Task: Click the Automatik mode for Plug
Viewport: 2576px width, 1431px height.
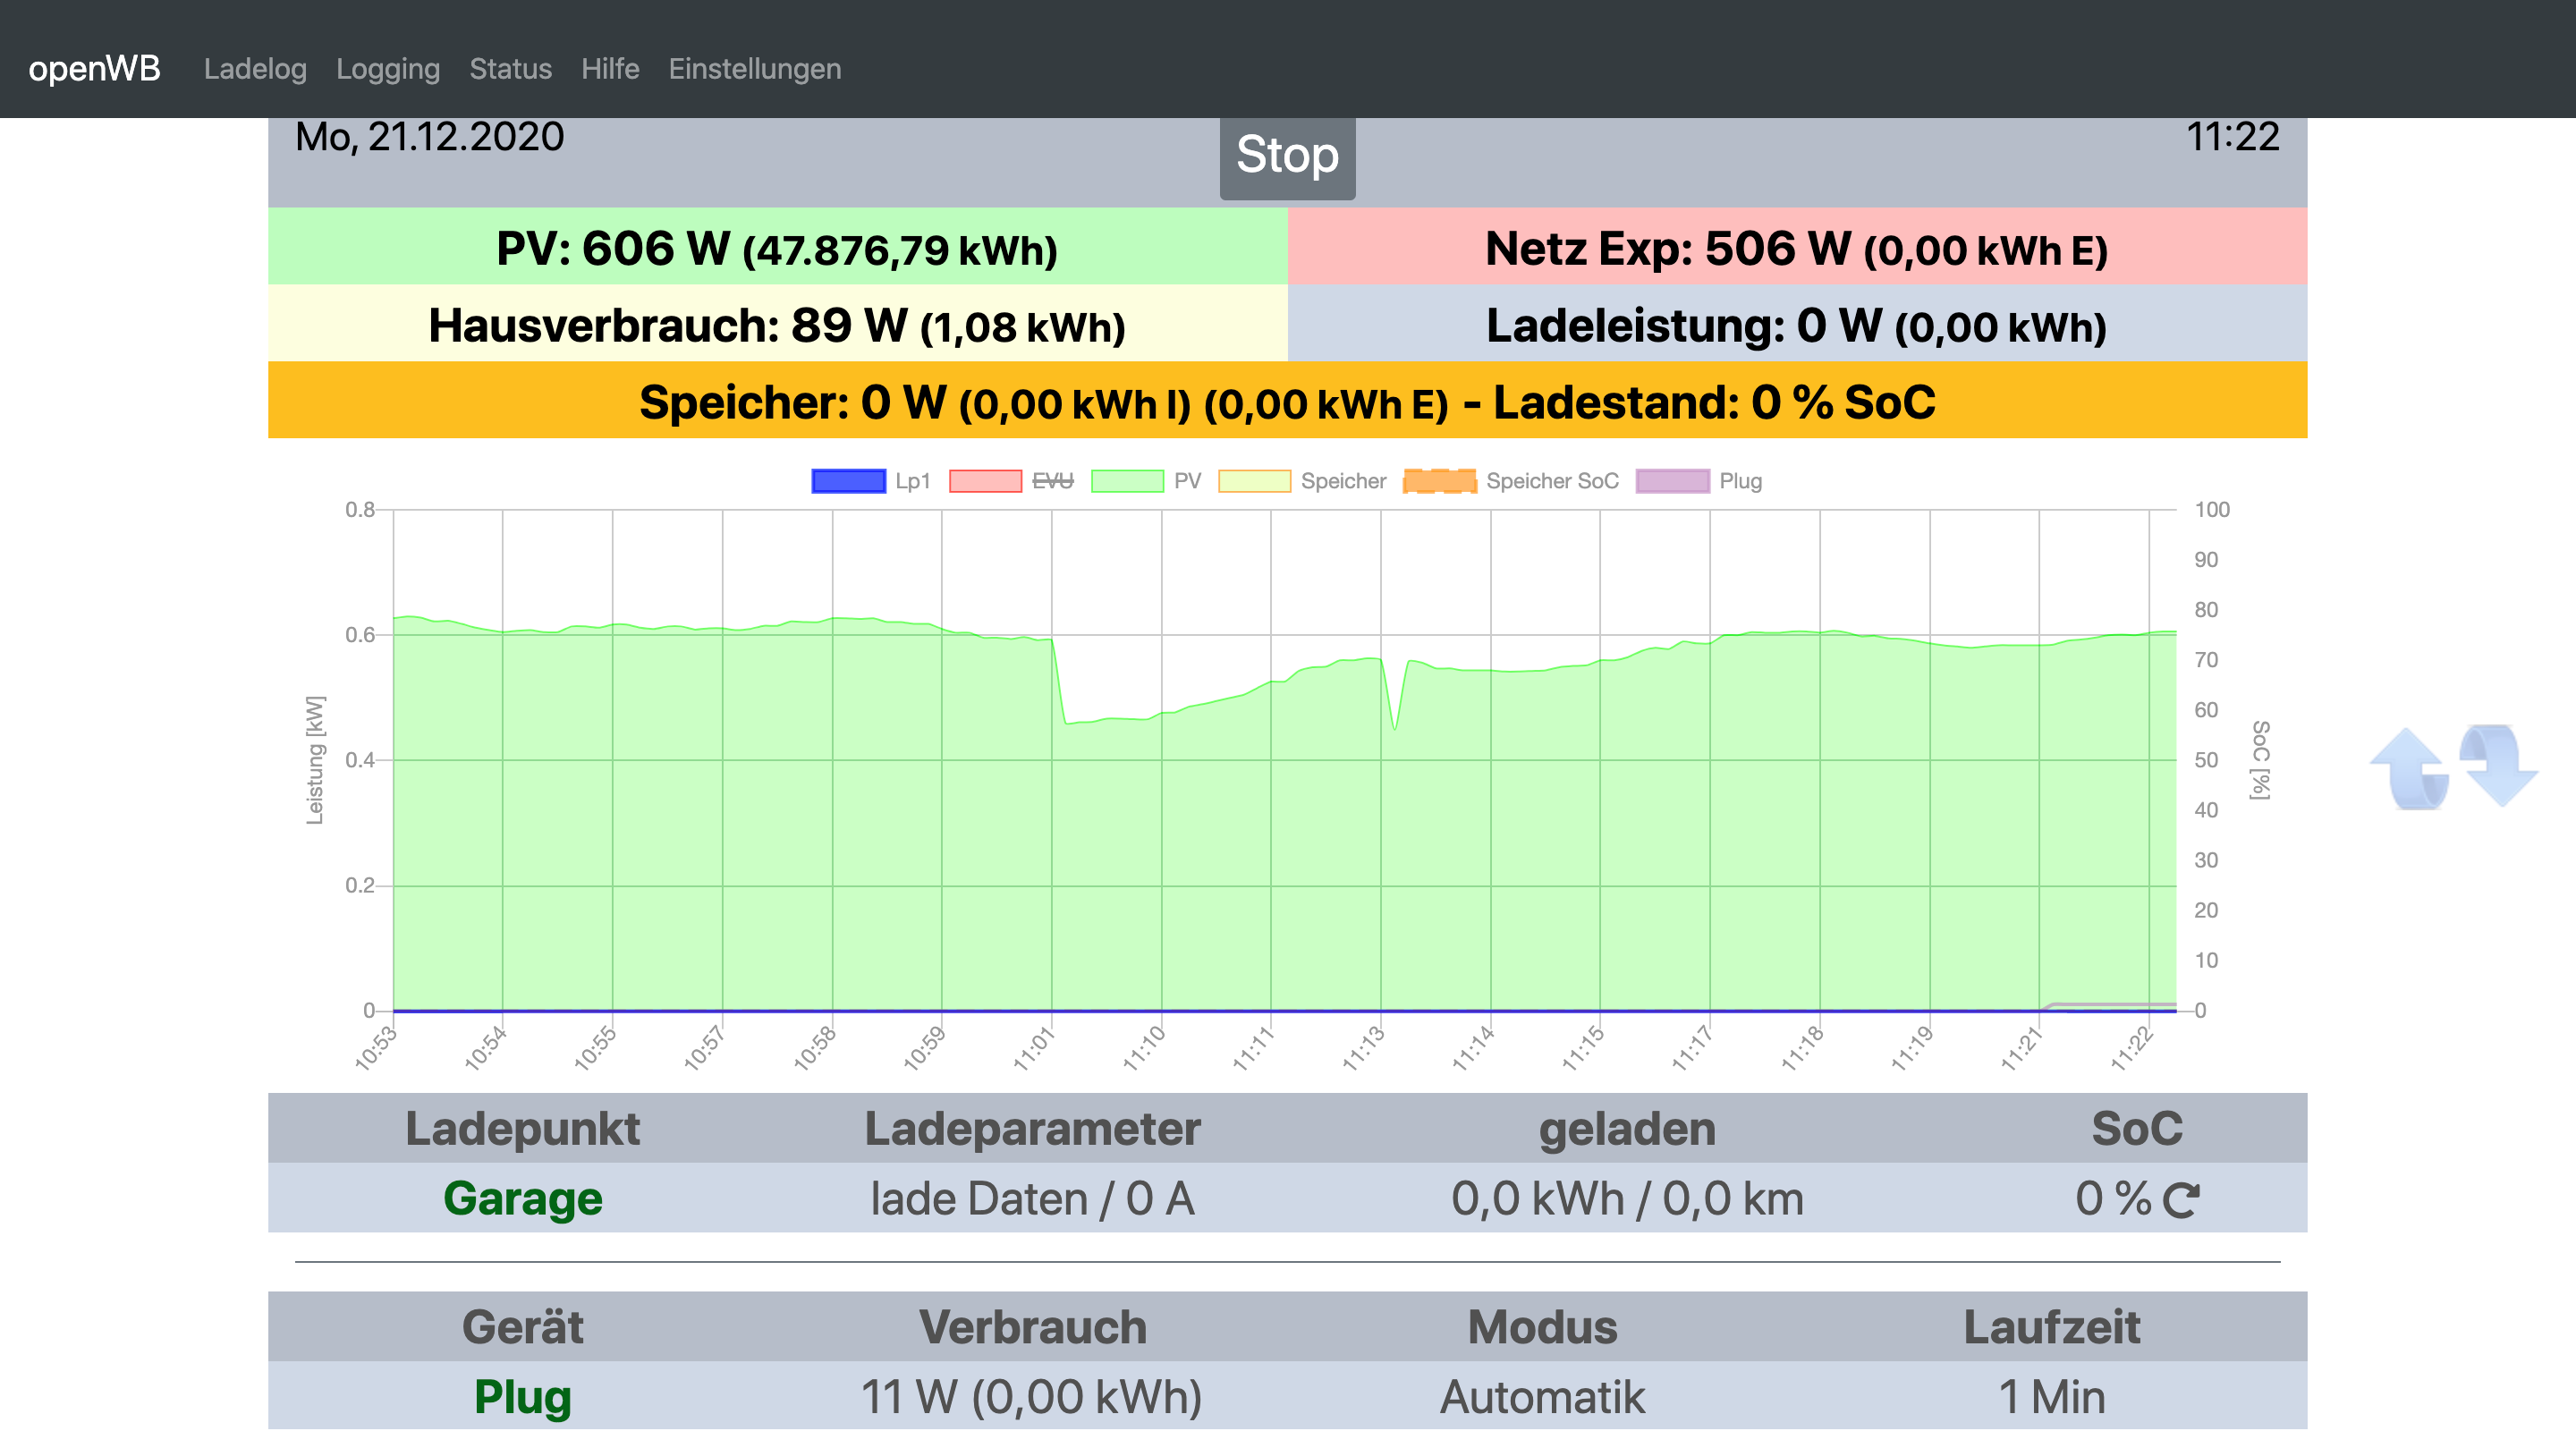Action: click(1541, 1396)
